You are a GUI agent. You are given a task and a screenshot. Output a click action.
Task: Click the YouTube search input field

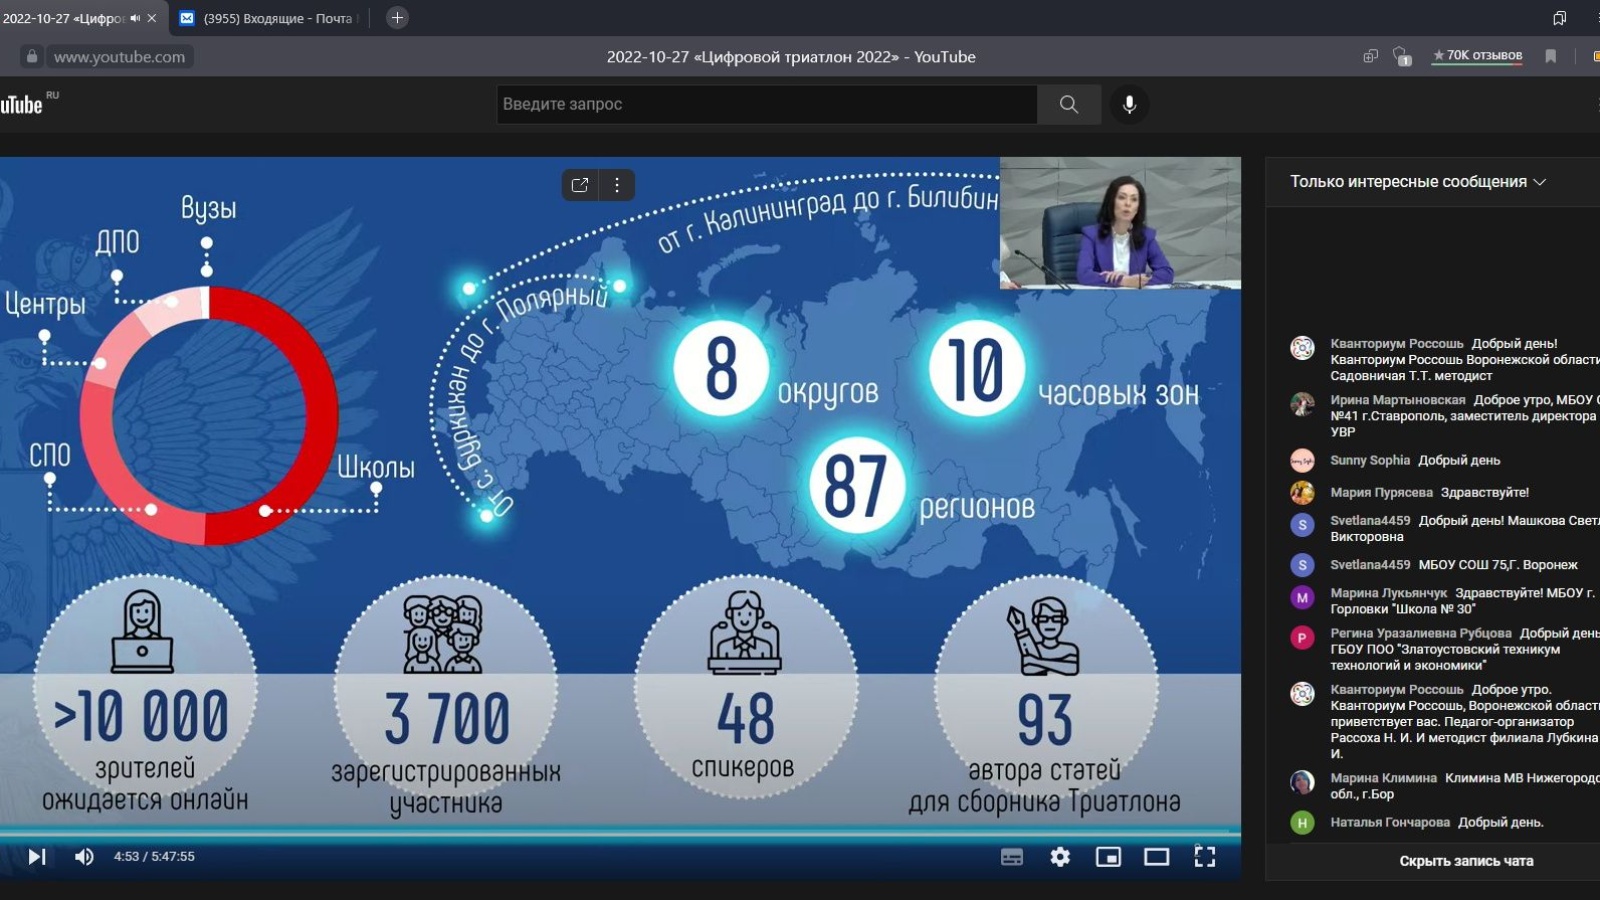click(x=766, y=104)
